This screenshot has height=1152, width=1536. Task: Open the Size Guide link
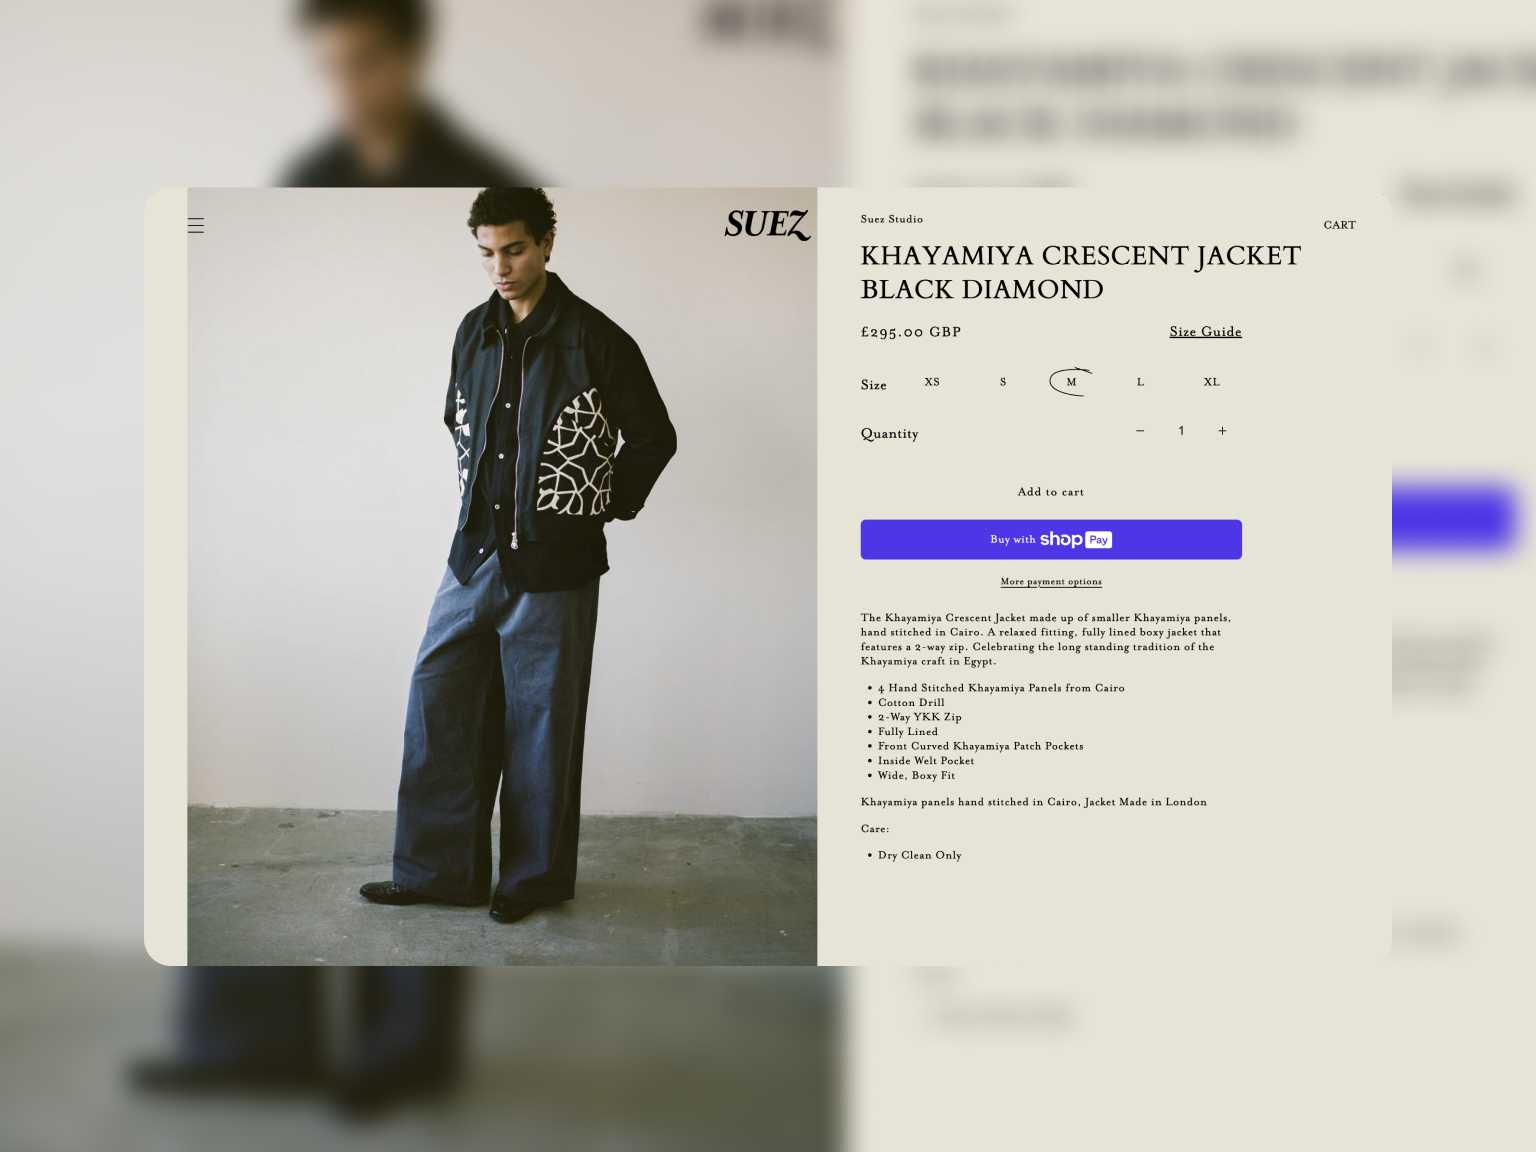[1205, 332]
